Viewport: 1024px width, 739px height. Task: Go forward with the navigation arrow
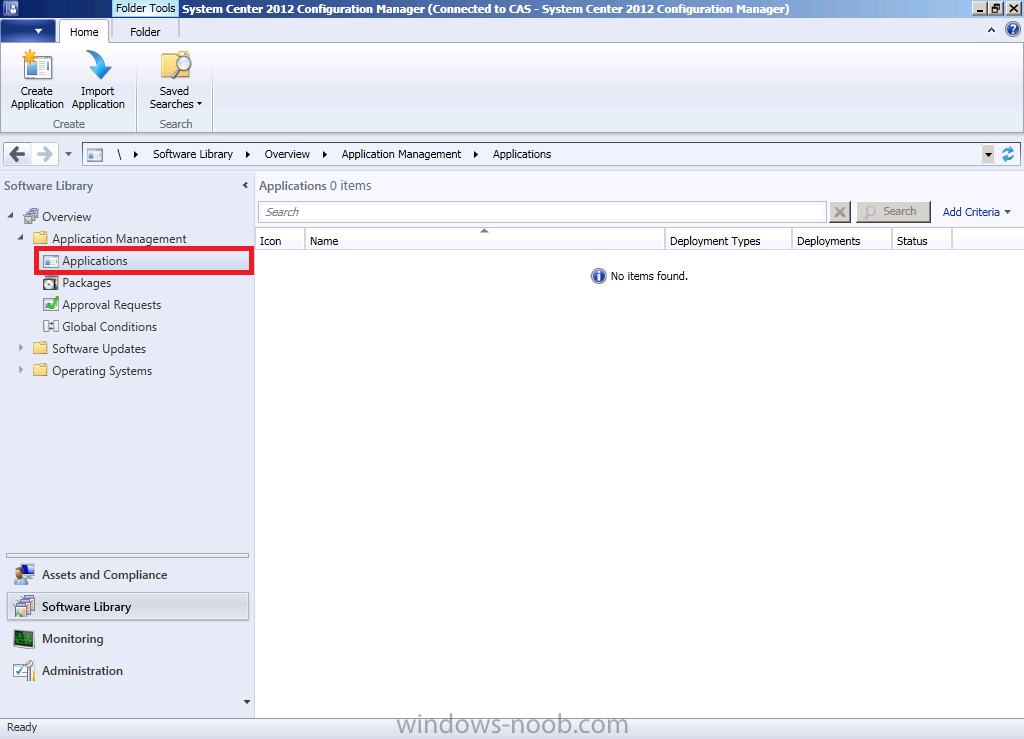[44, 154]
